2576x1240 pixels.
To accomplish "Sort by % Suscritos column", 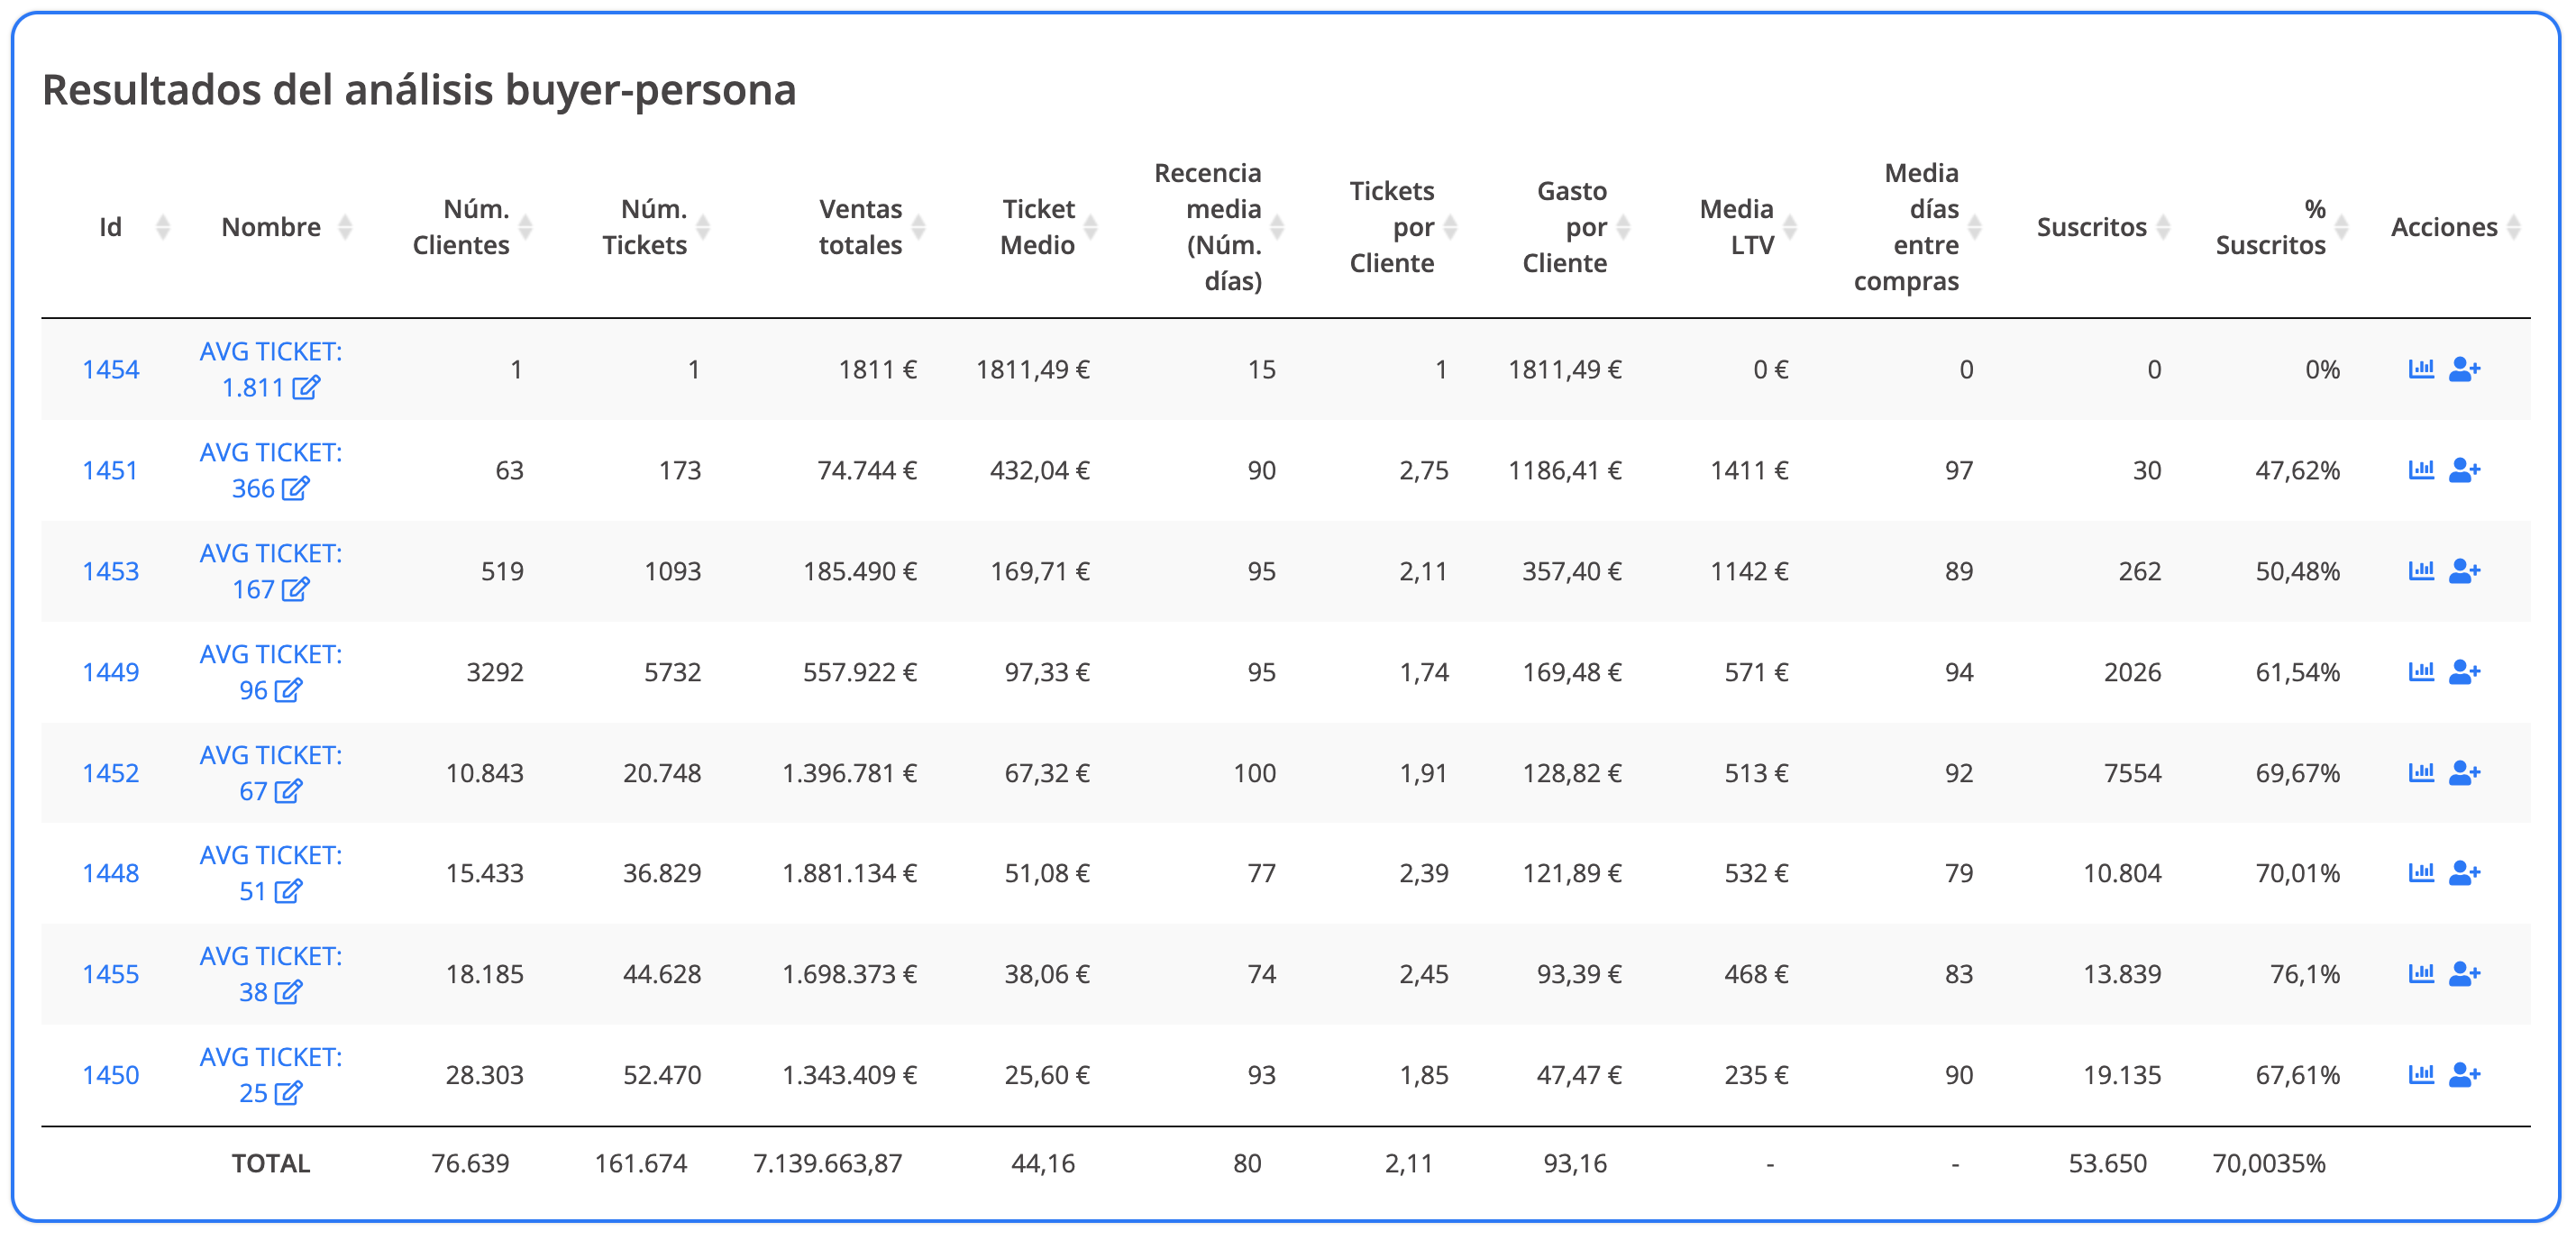I will (x=2341, y=227).
